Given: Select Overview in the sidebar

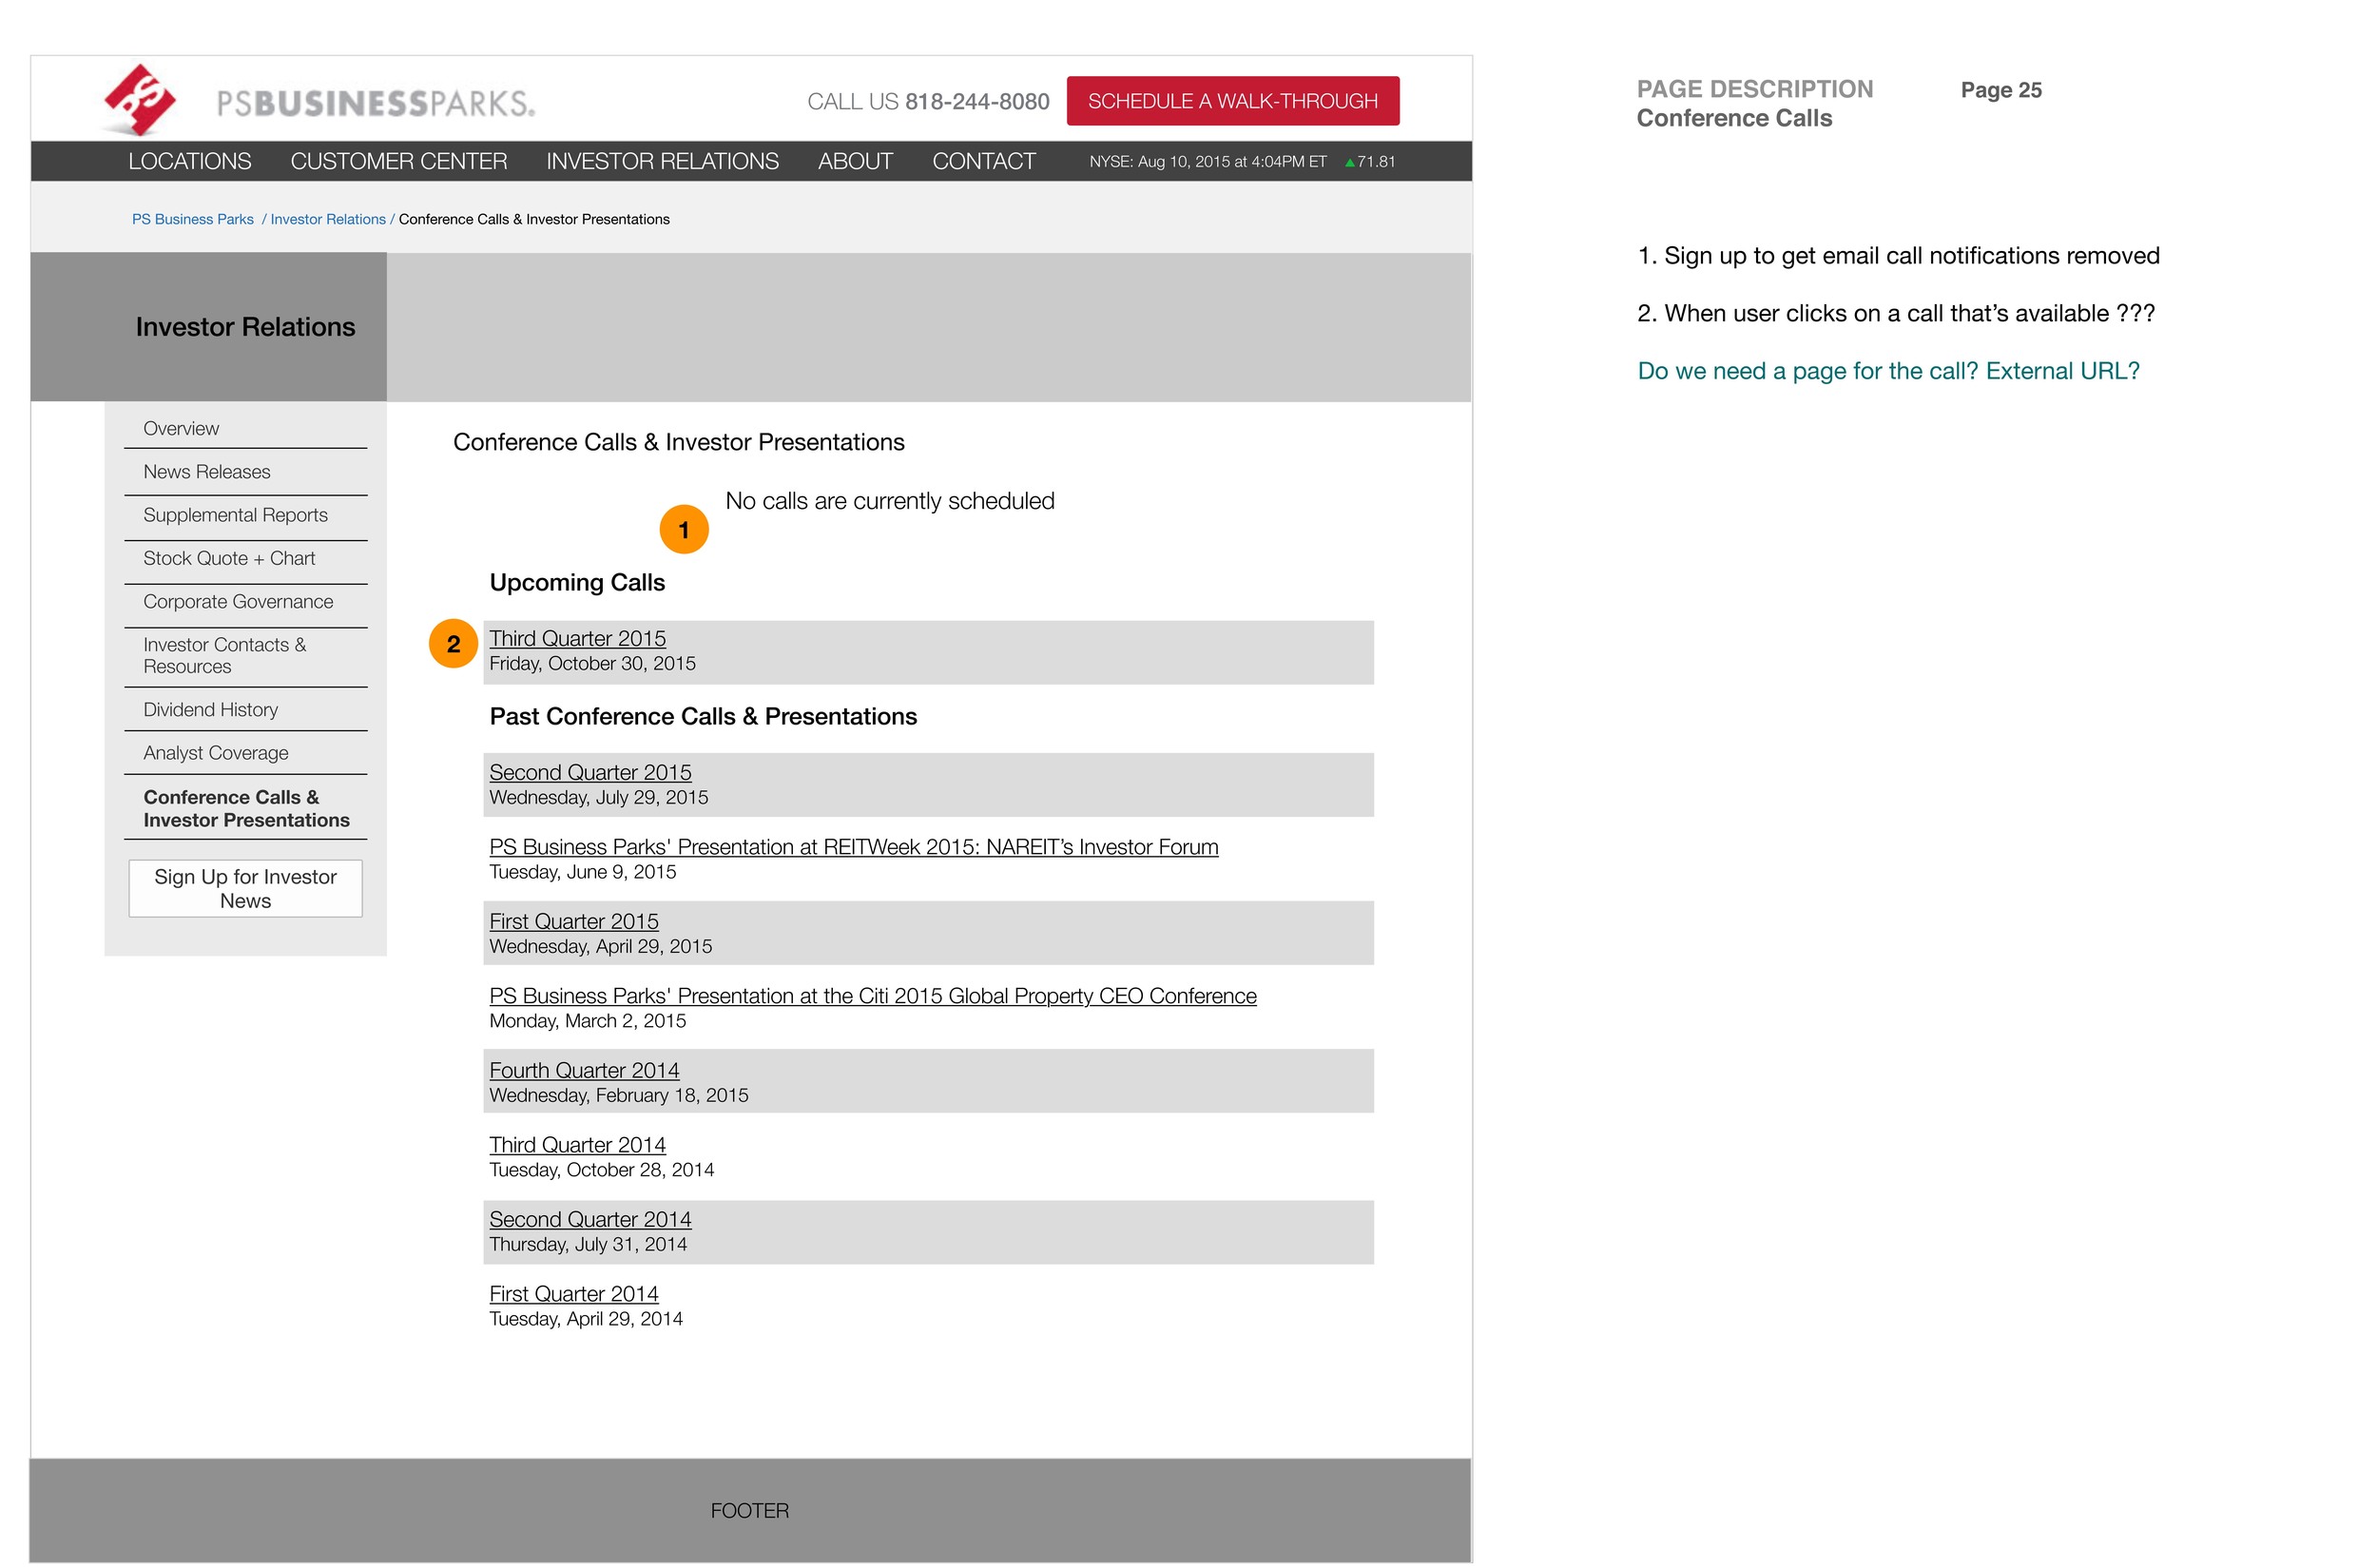Looking at the screenshot, I should (x=181, y=428).
